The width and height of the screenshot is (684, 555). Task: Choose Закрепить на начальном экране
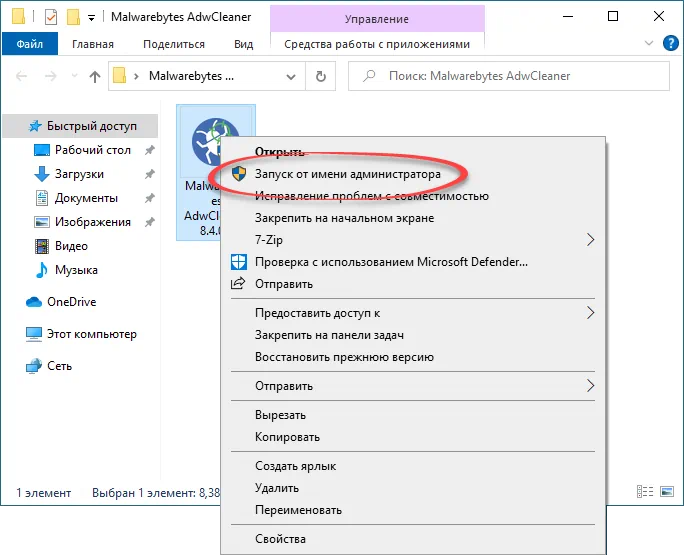pos(413,218)
